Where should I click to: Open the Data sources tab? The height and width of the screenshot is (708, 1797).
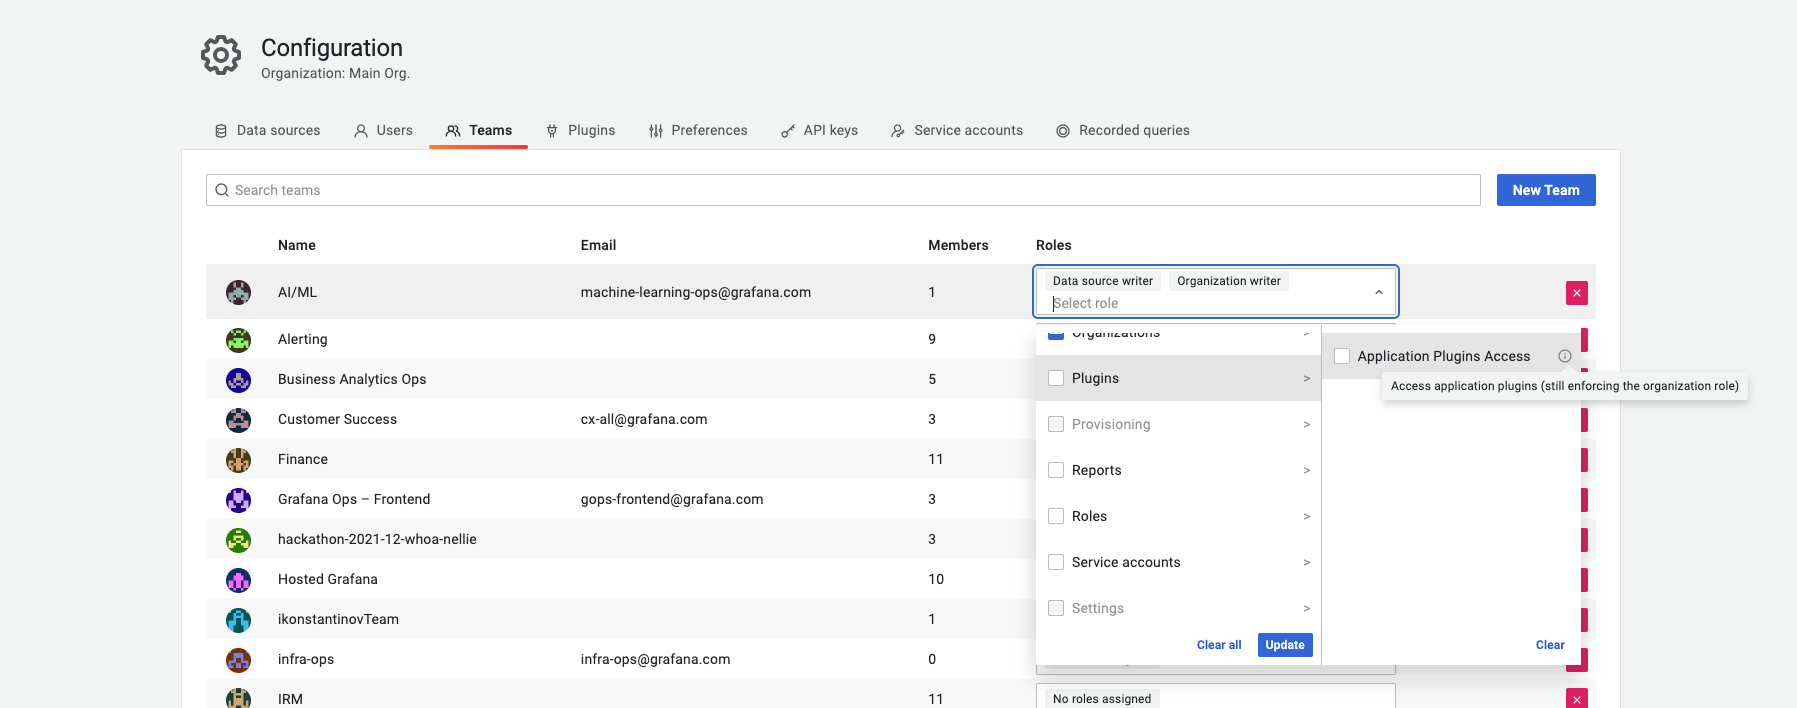pyautogui.click(x=268, y=130)
